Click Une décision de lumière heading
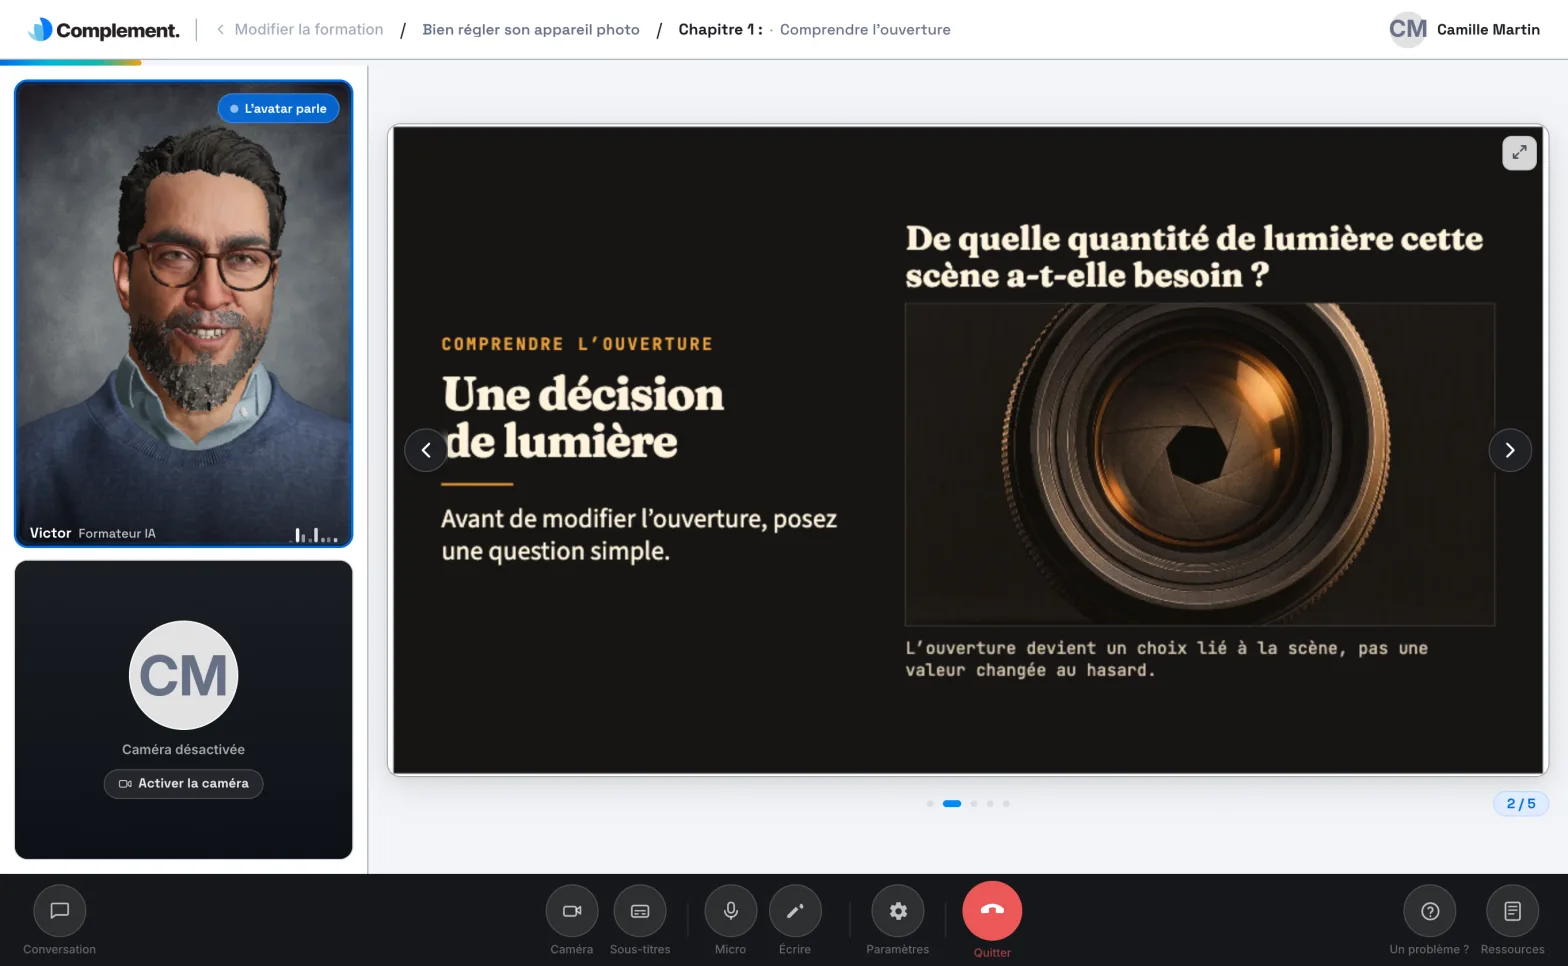This screenshot has width=1568, height=966. (582, 418)
